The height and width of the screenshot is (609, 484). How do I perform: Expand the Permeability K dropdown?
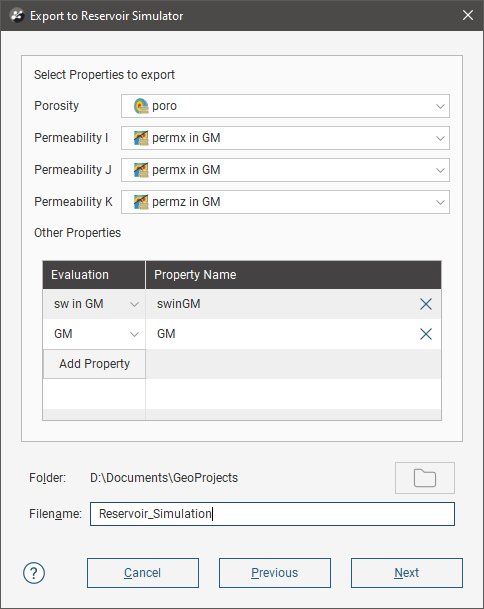285,202
